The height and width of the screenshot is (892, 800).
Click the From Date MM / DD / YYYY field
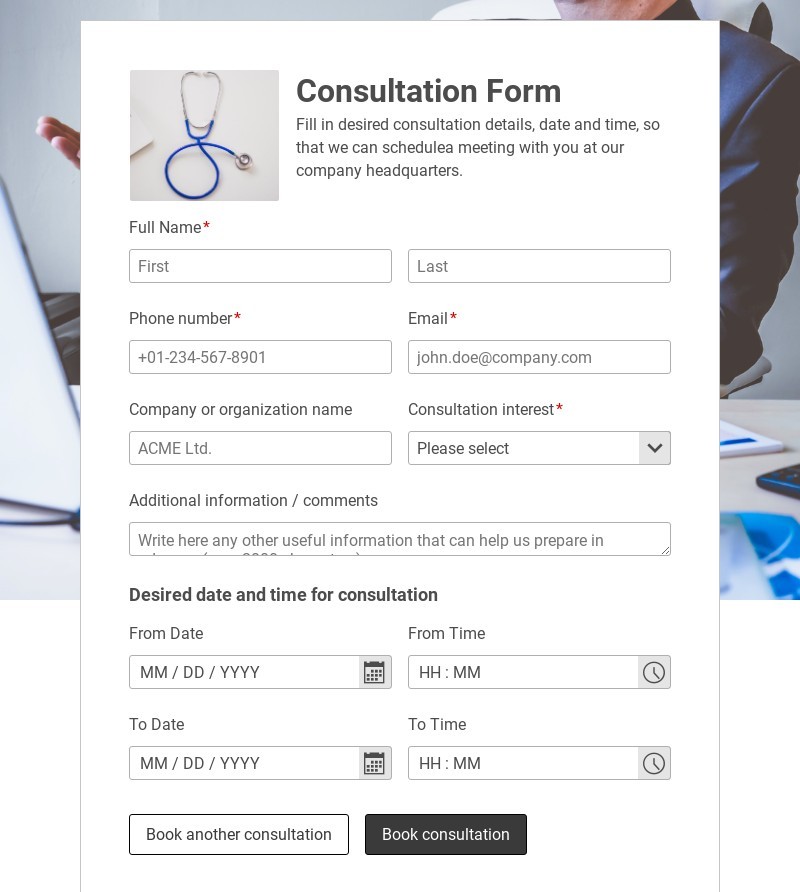click(244, 672)
